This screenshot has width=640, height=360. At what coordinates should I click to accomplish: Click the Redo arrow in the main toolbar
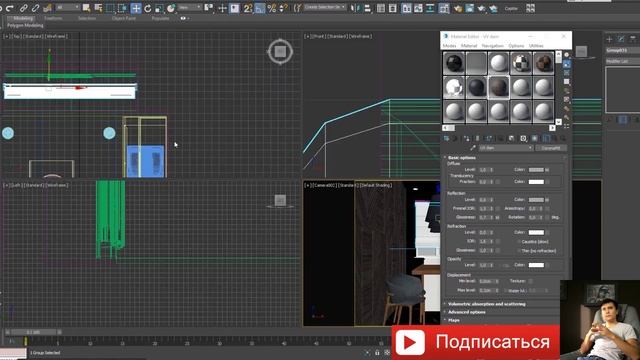10,8
